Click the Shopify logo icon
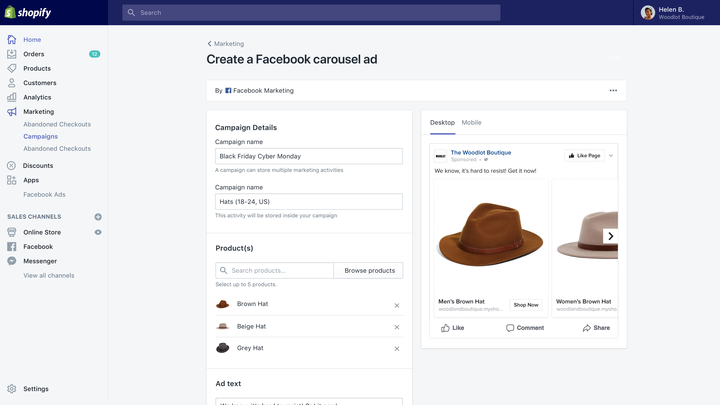This screenshot has width=720, height=405. point(10,12)
